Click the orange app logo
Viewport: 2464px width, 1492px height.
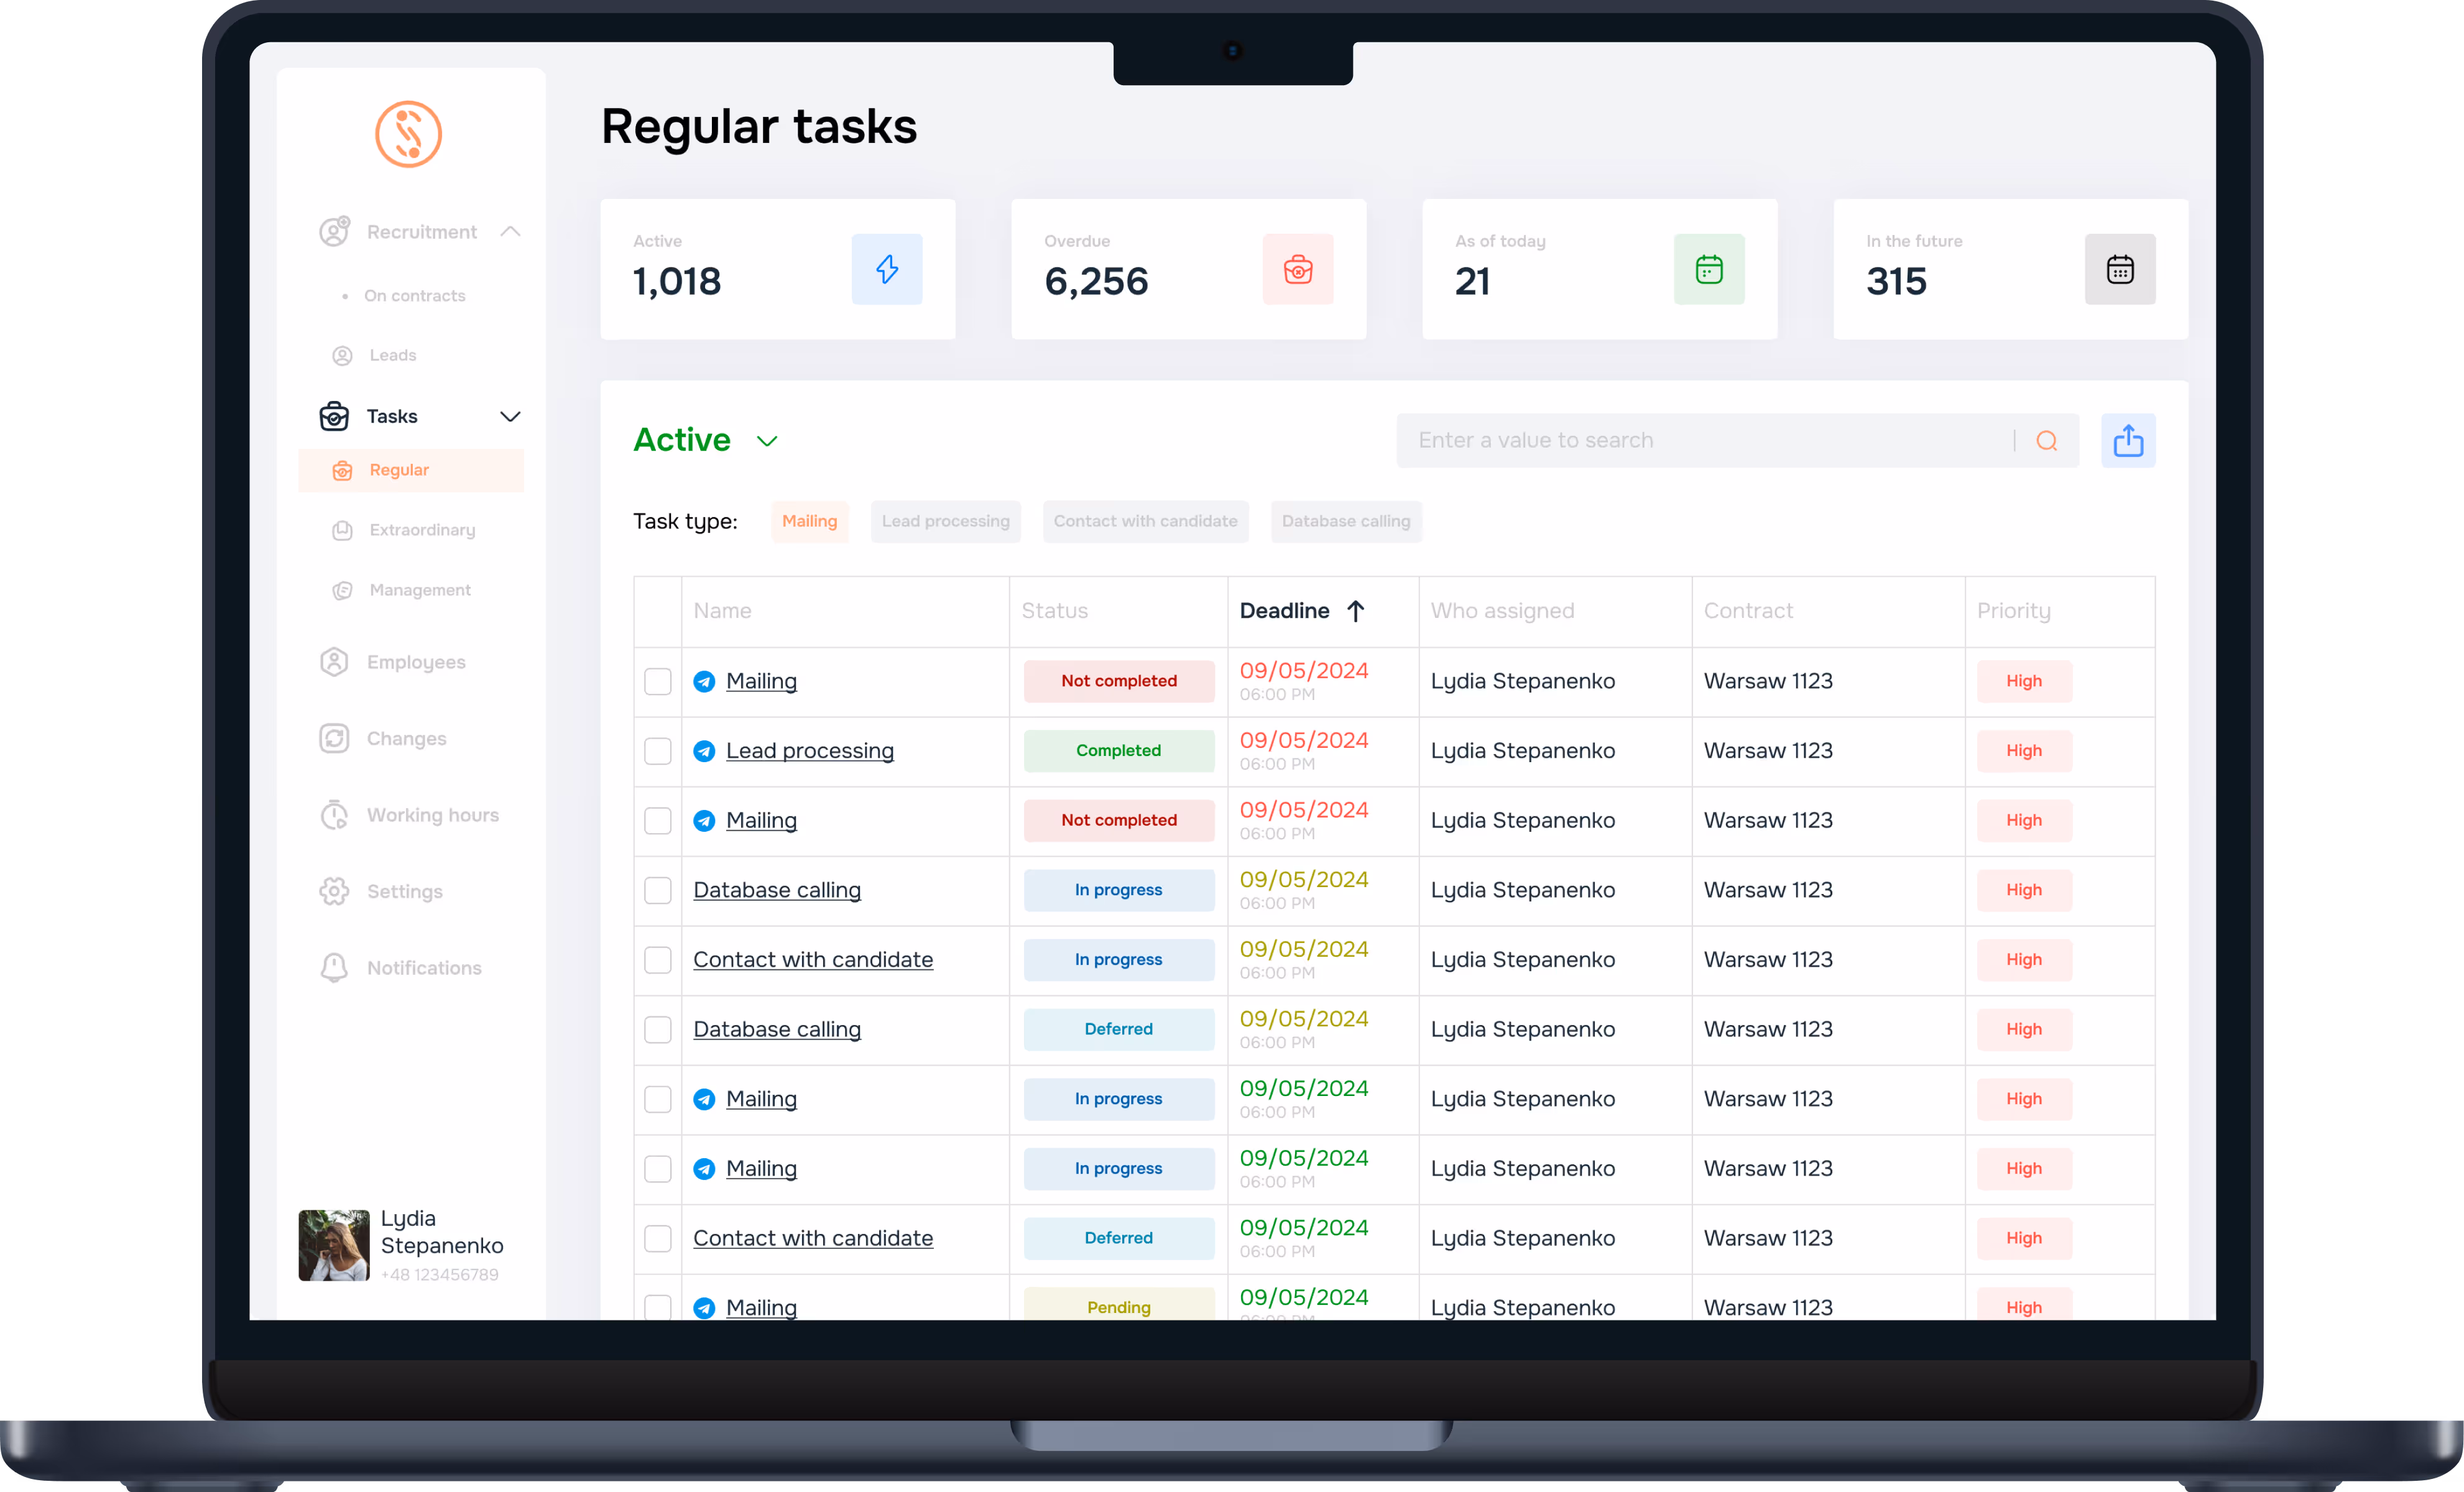408,134
